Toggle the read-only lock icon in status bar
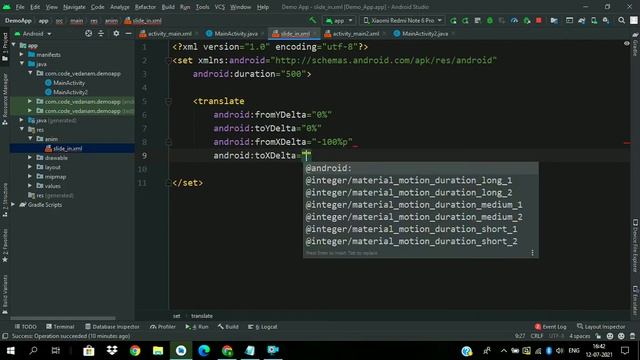640x360 pixels. pos(598,336)
